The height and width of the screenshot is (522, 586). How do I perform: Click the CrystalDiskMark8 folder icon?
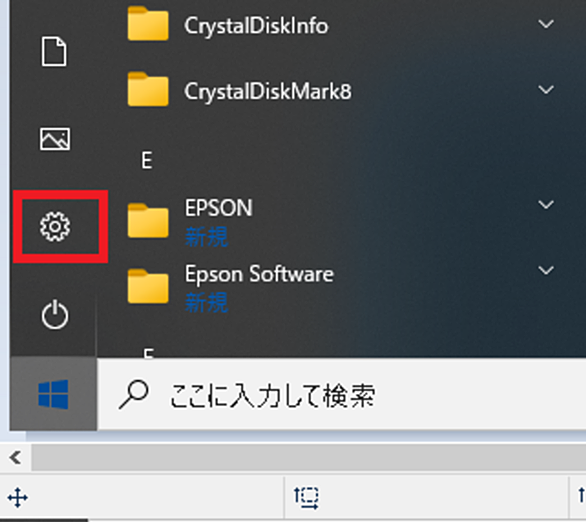(x=148, y=89)
